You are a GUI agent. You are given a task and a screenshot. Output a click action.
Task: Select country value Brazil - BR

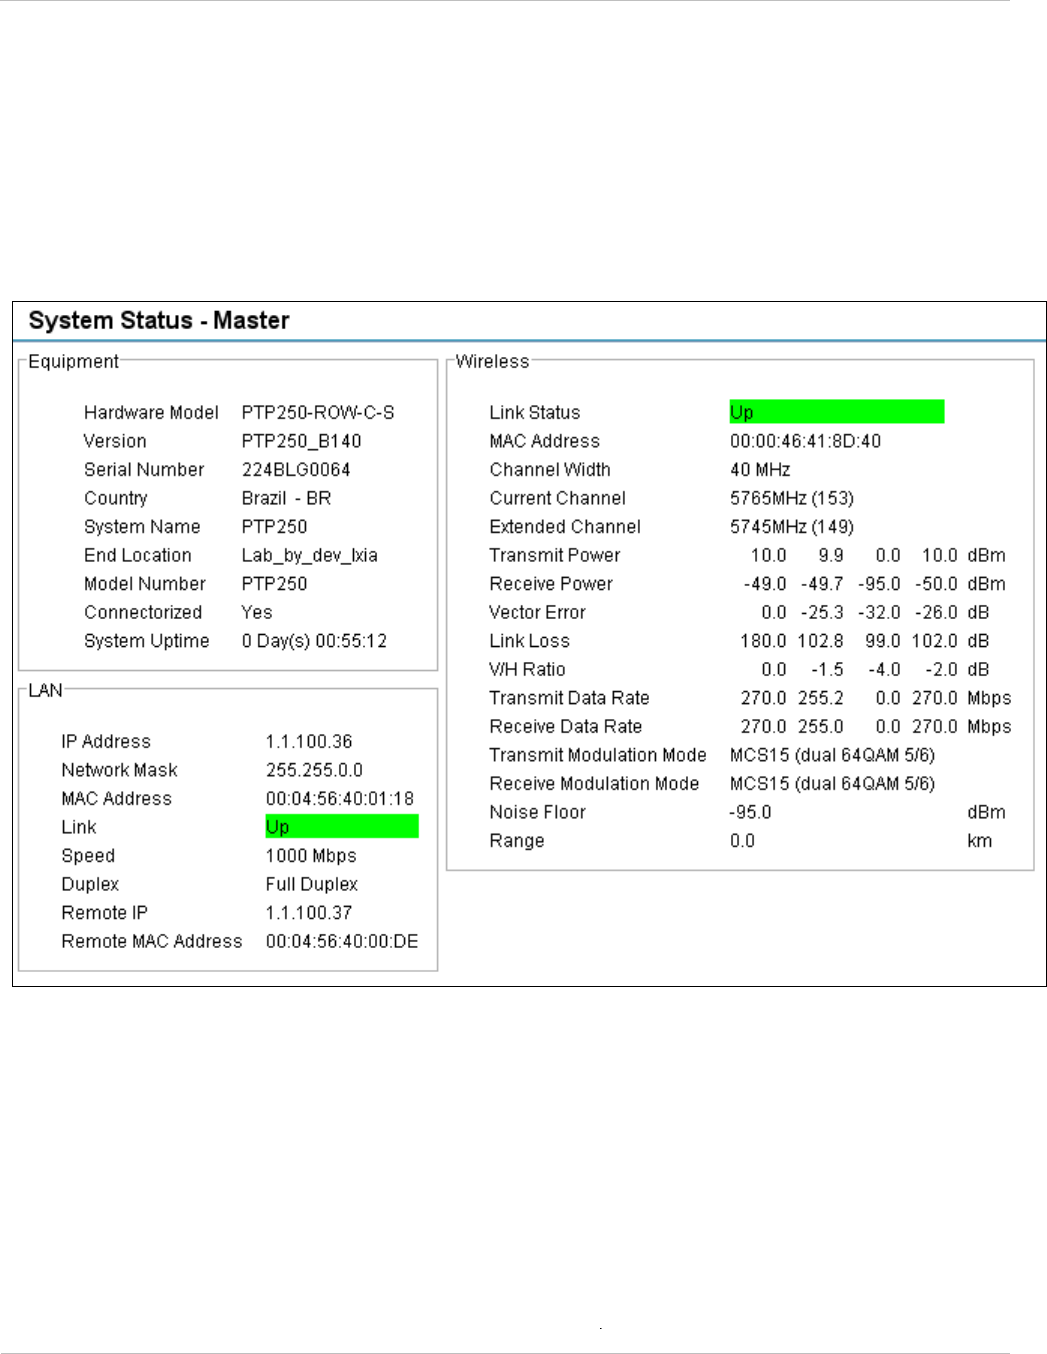[286, 498]
